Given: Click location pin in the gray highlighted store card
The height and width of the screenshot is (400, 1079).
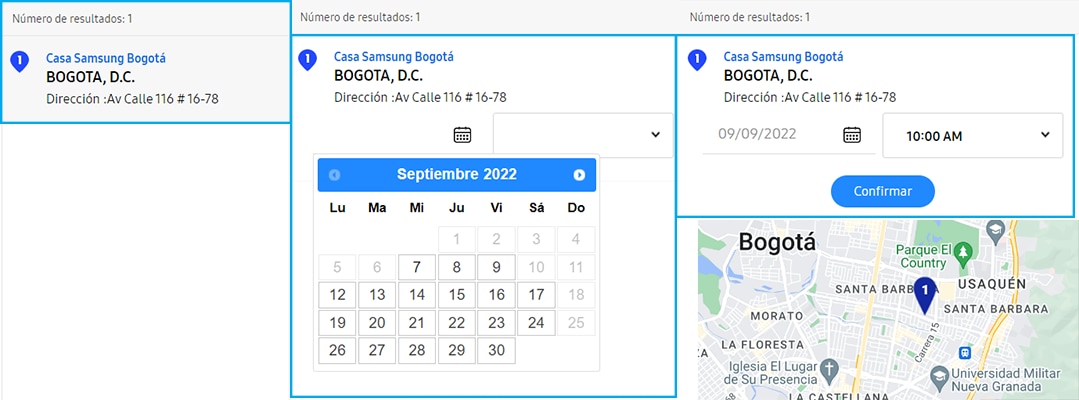Looking at the screenshot, I should 20,63.
